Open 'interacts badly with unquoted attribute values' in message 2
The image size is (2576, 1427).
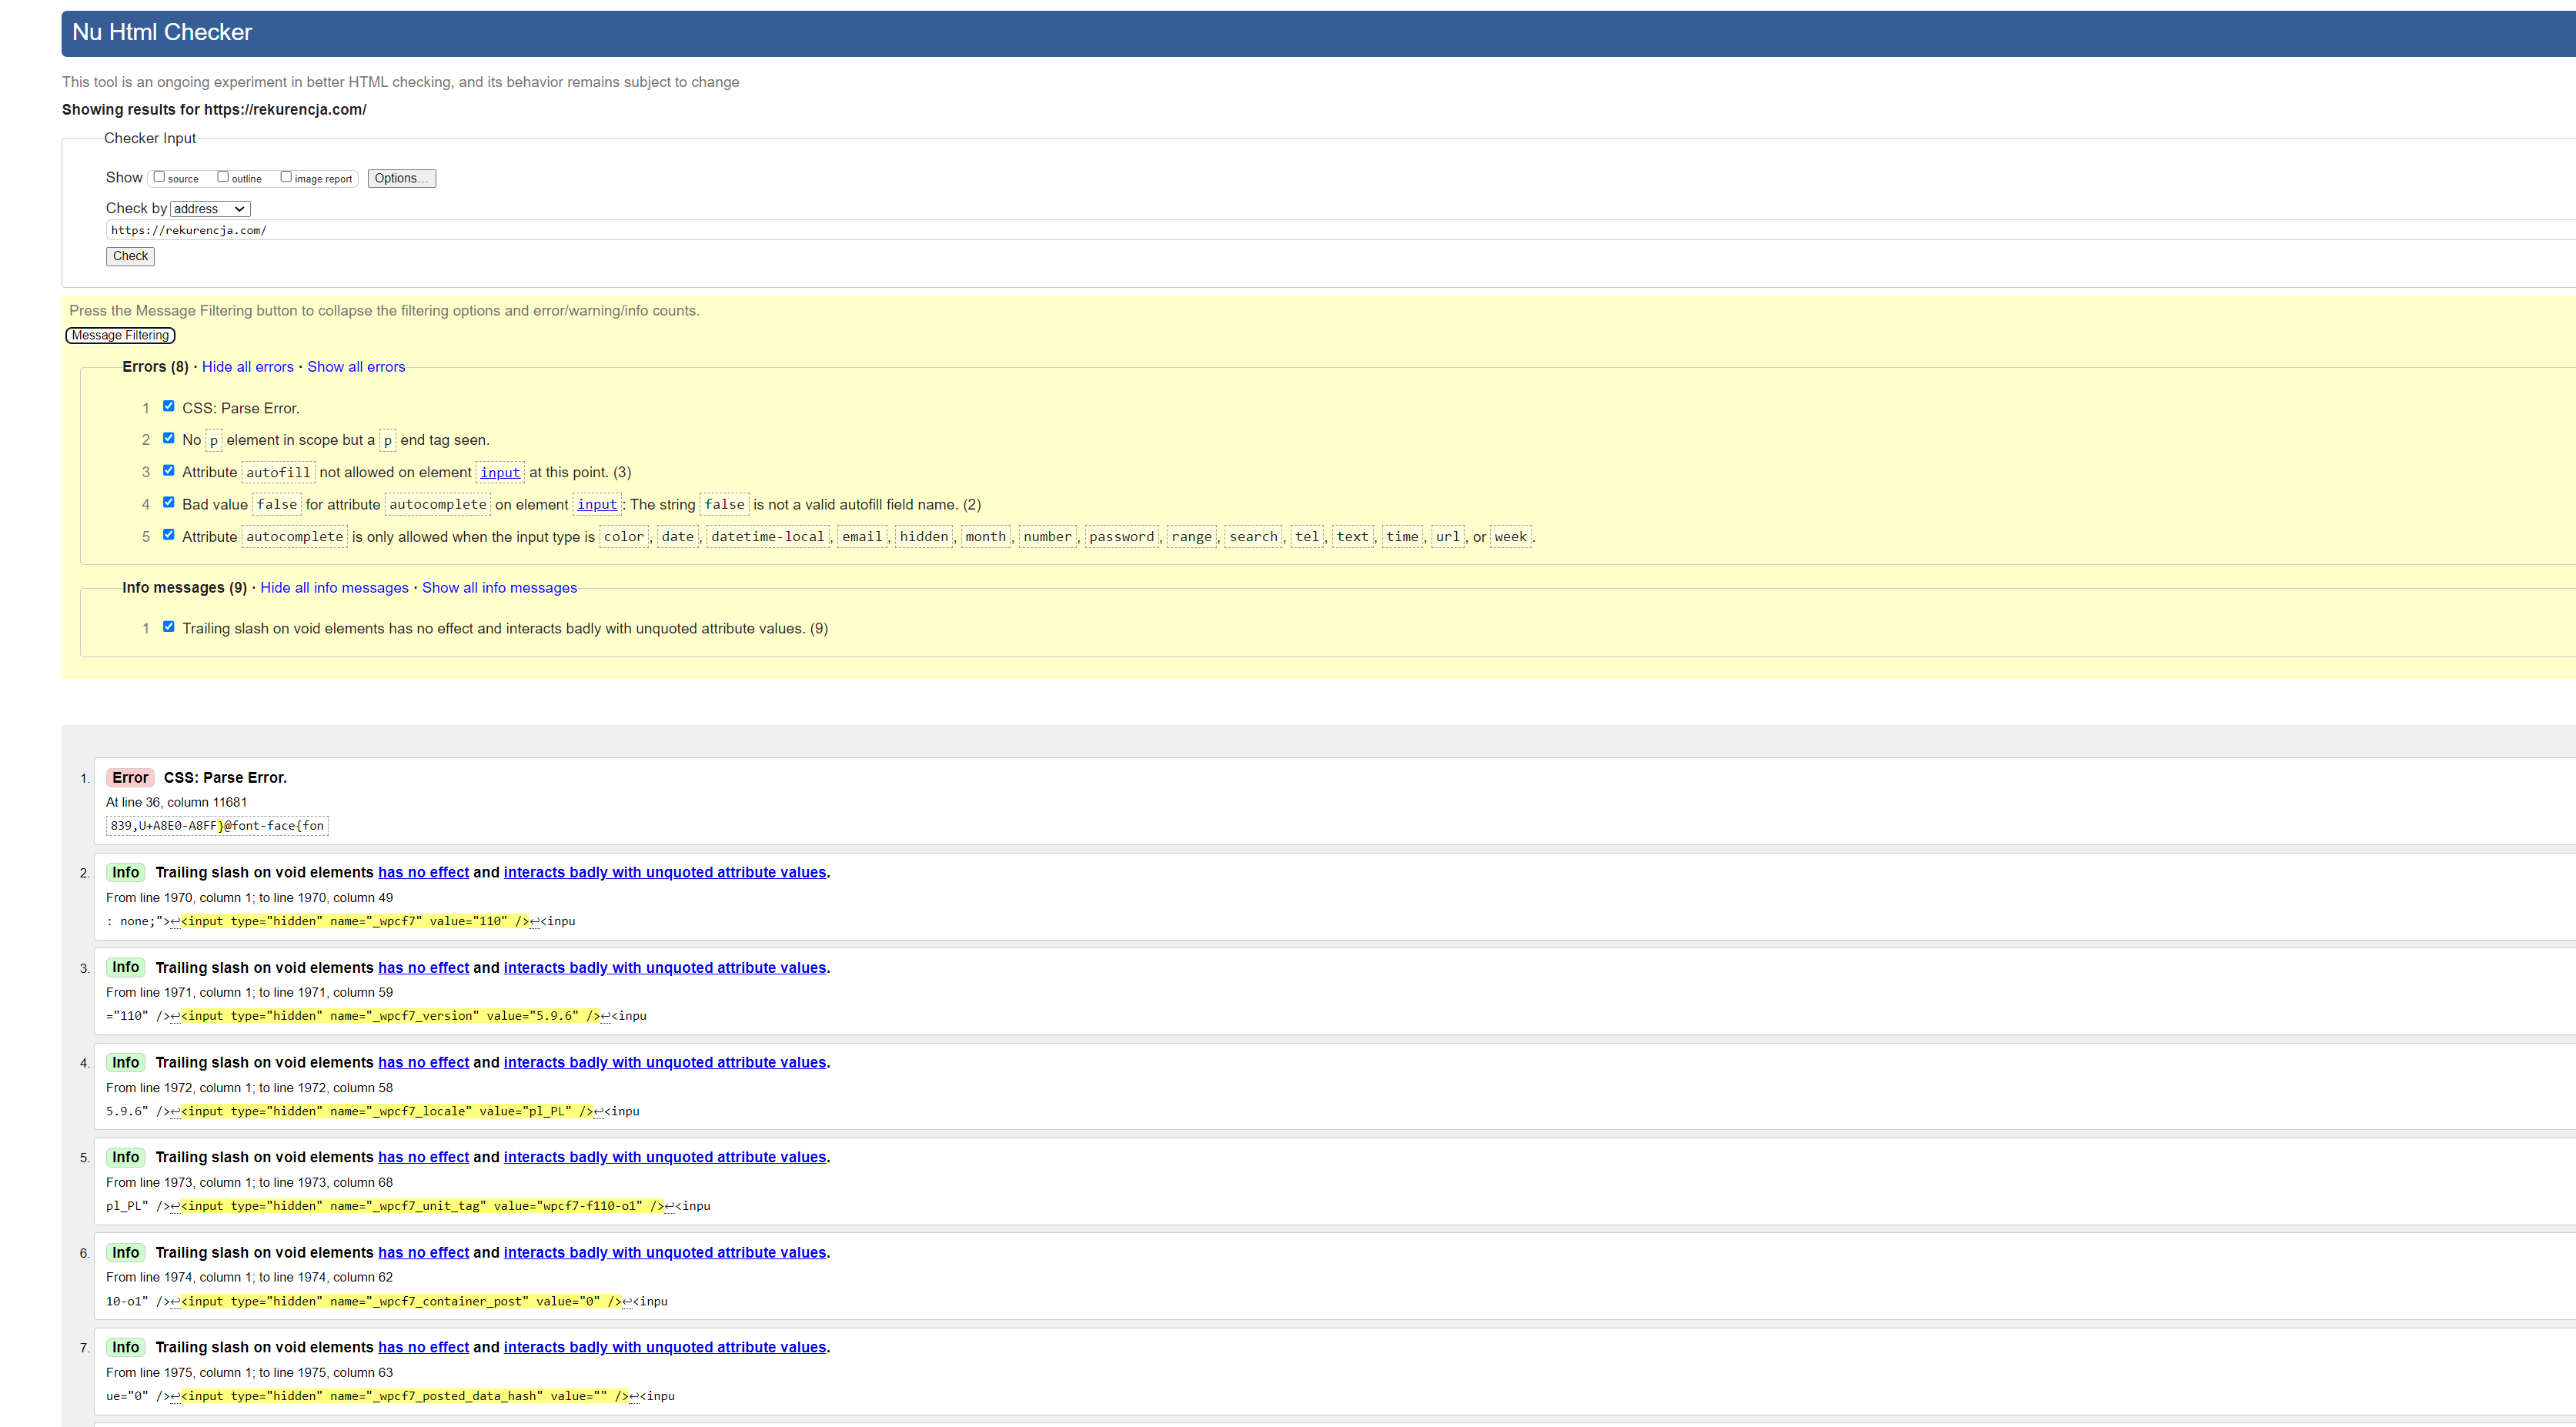tap(665, 873)
